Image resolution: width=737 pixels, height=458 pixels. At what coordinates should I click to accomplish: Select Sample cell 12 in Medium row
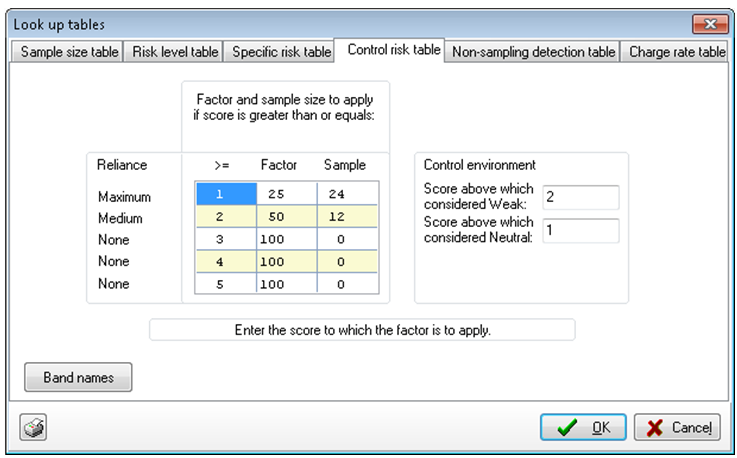point(347,216)
